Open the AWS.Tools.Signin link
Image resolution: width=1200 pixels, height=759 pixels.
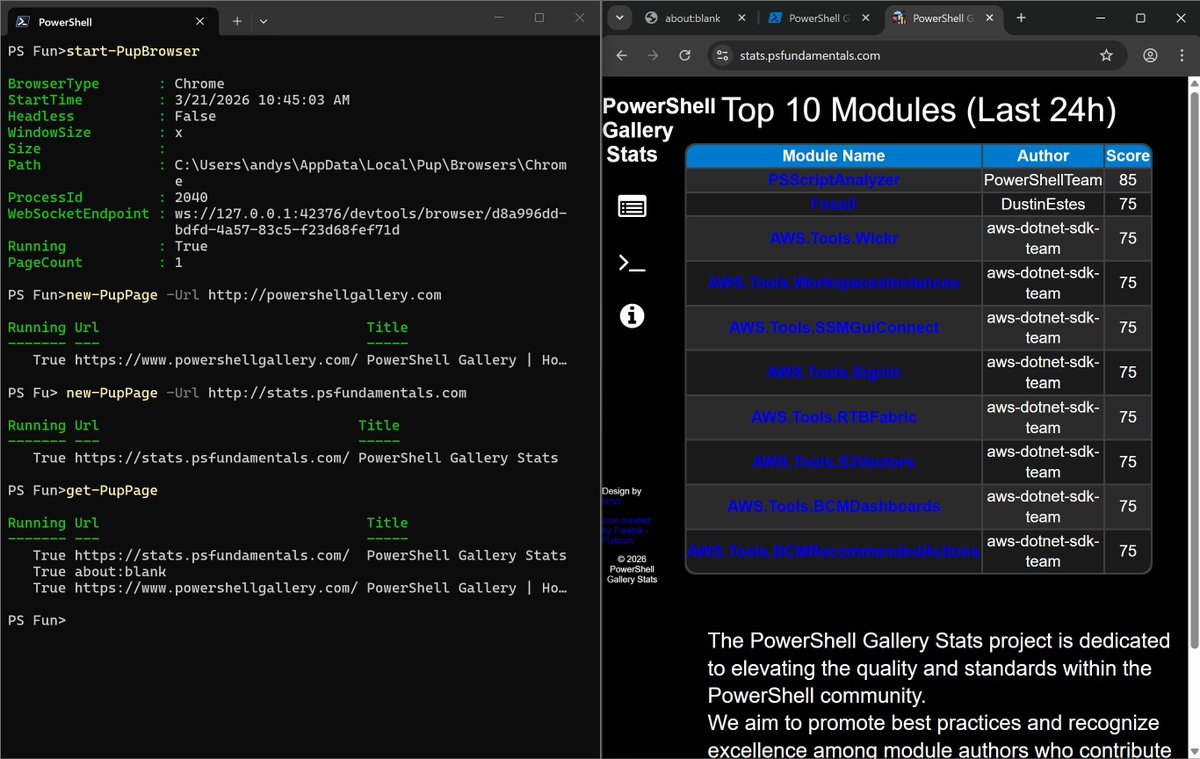[x=833, y=372]
